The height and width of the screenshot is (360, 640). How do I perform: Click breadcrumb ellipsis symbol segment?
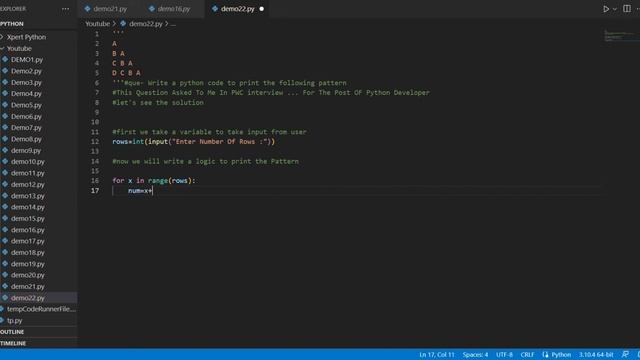[173, 24]
